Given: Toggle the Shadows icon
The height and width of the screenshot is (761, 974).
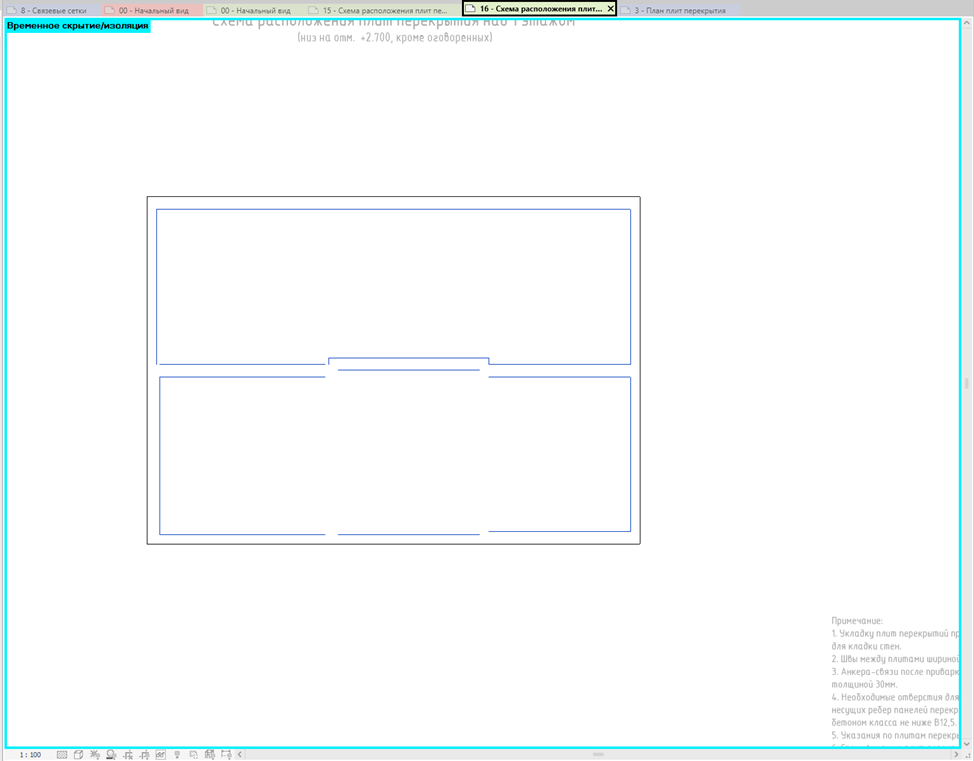Looking at the screenshot, I should (111, 755).
